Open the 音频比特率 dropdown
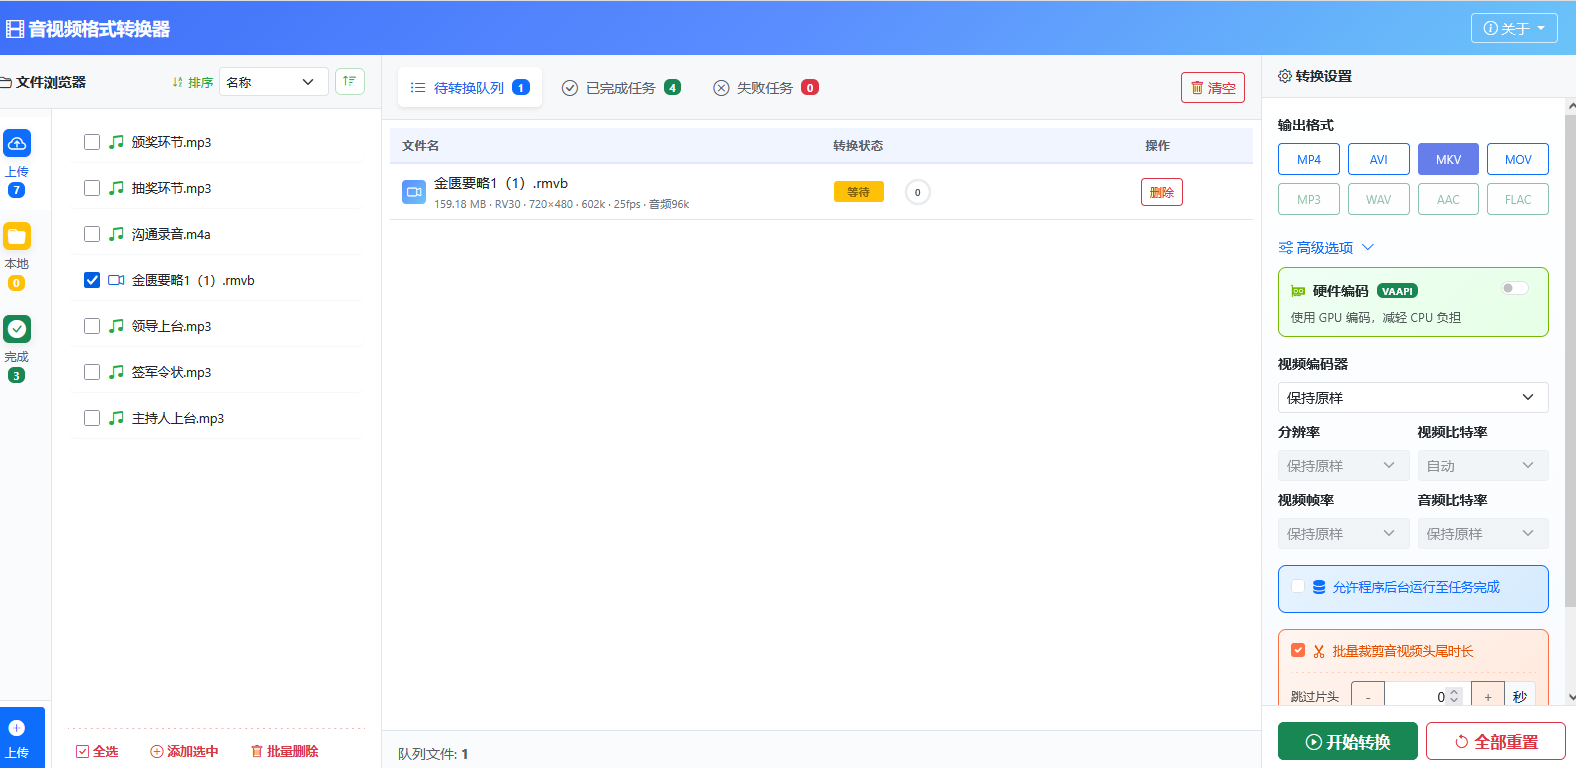 click(1483, 533)
